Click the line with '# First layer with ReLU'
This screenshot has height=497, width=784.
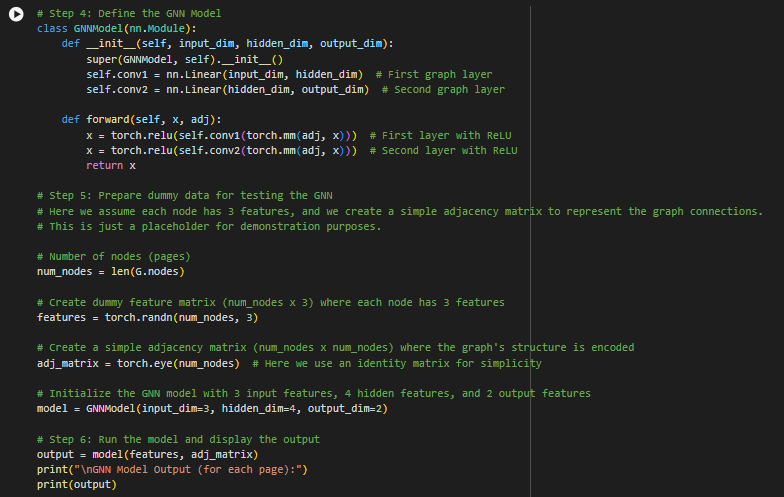(298, 136)
